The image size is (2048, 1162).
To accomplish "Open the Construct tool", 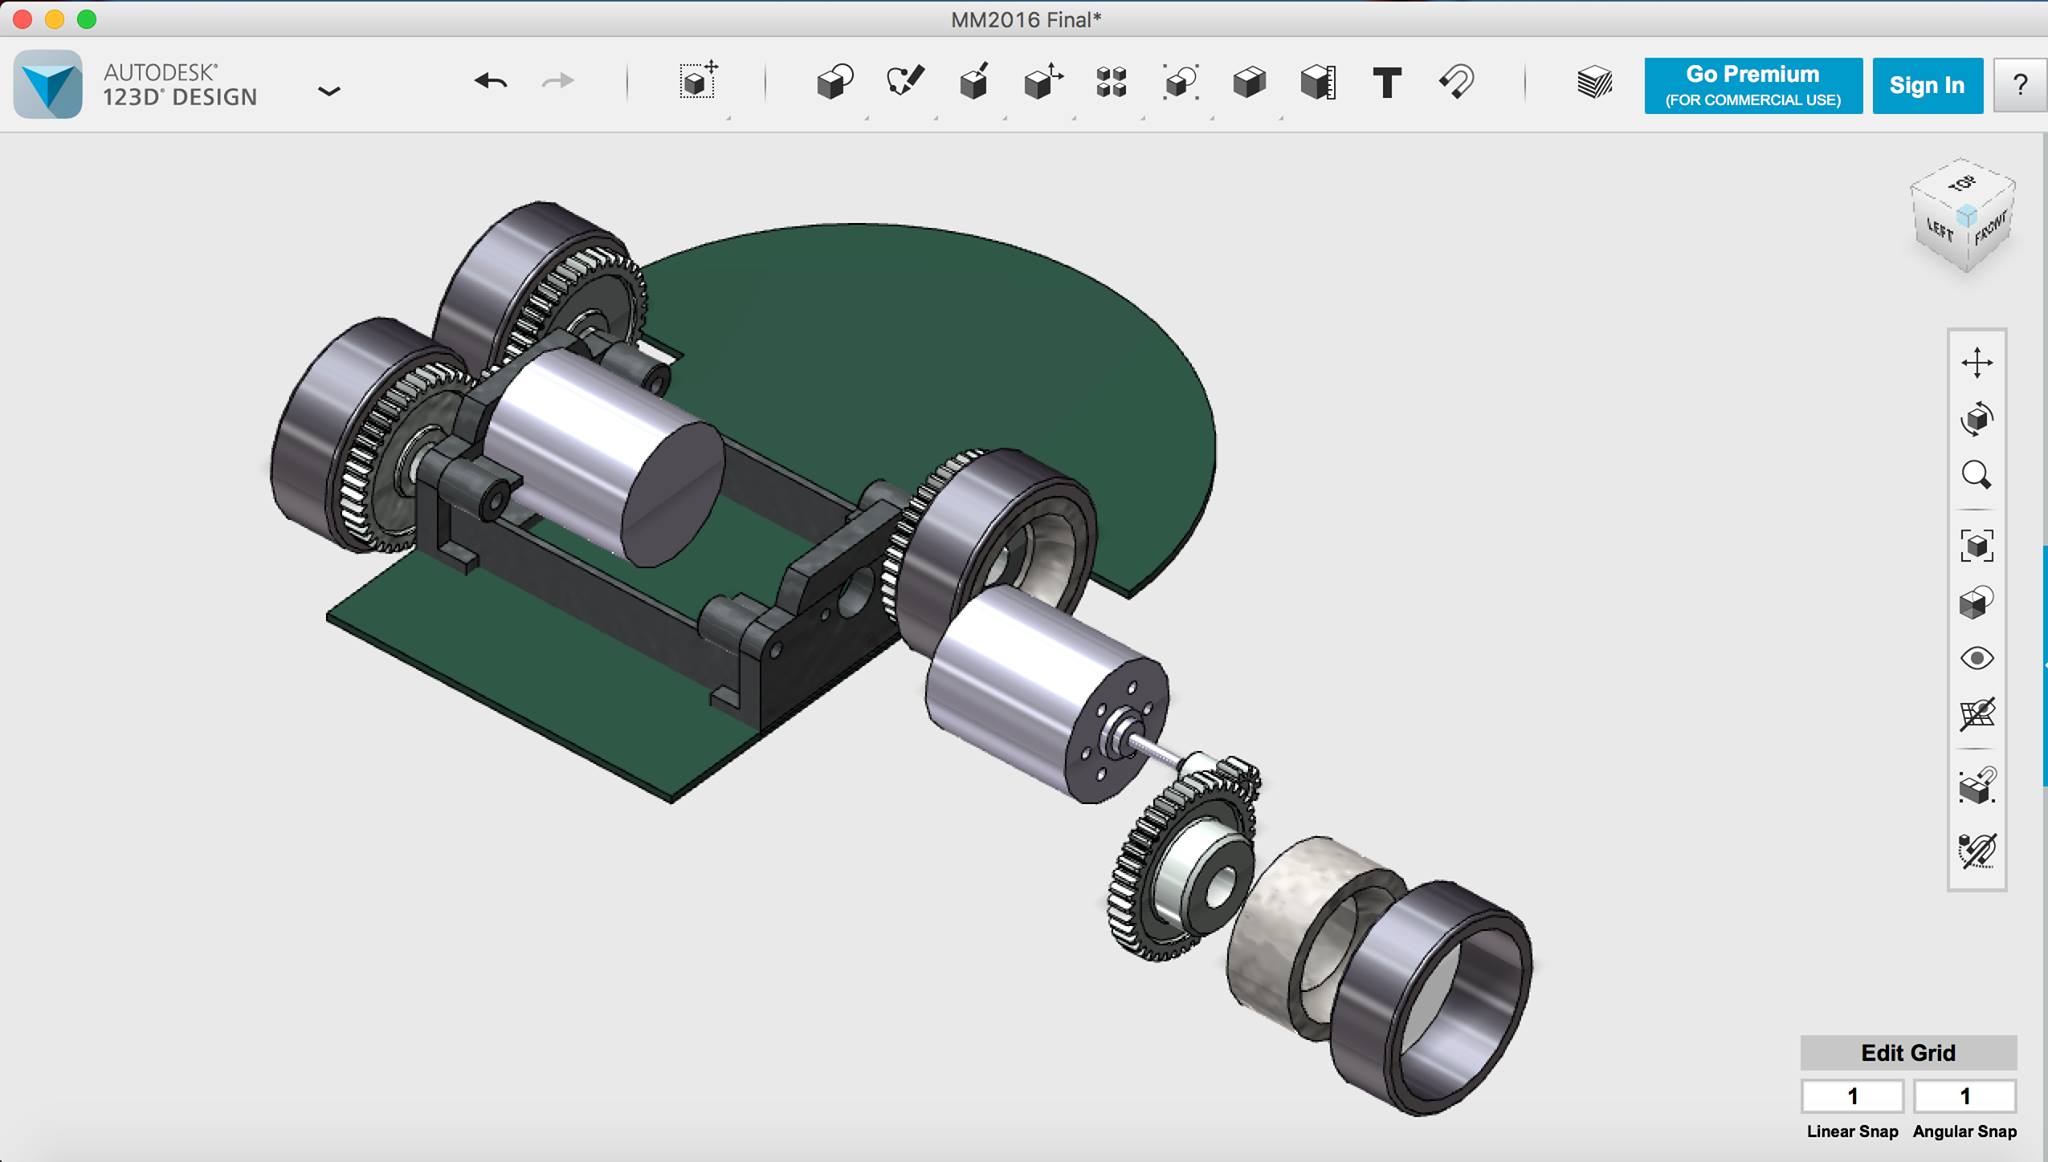I will pos(974,82).
